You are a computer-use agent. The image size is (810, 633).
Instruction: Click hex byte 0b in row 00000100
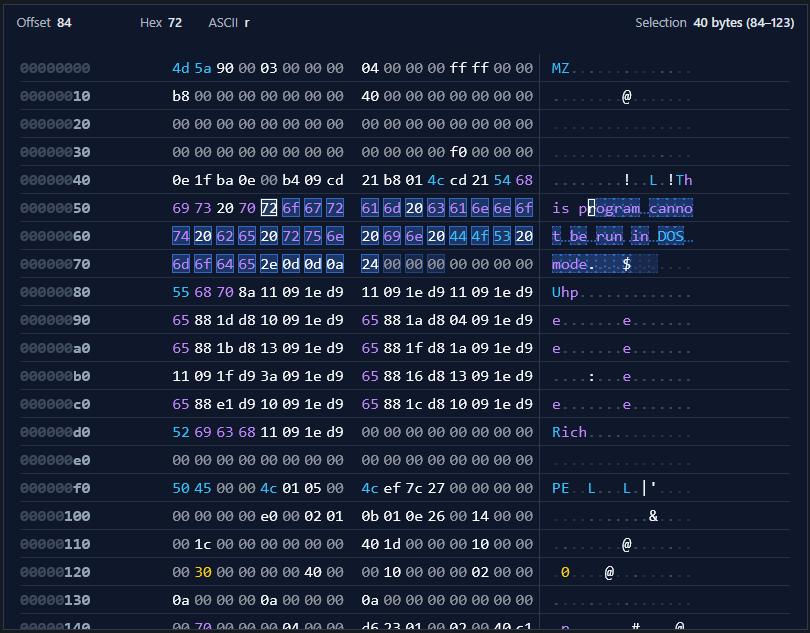[x=370, y=516]
